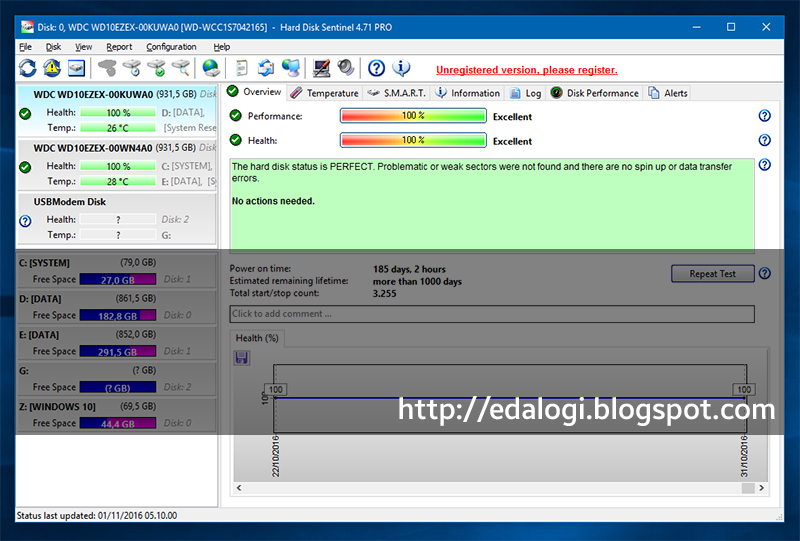Switch to the S.M.A.R.T. tab
The width and height of the screenshot is (800, 541).
point(396,93)
